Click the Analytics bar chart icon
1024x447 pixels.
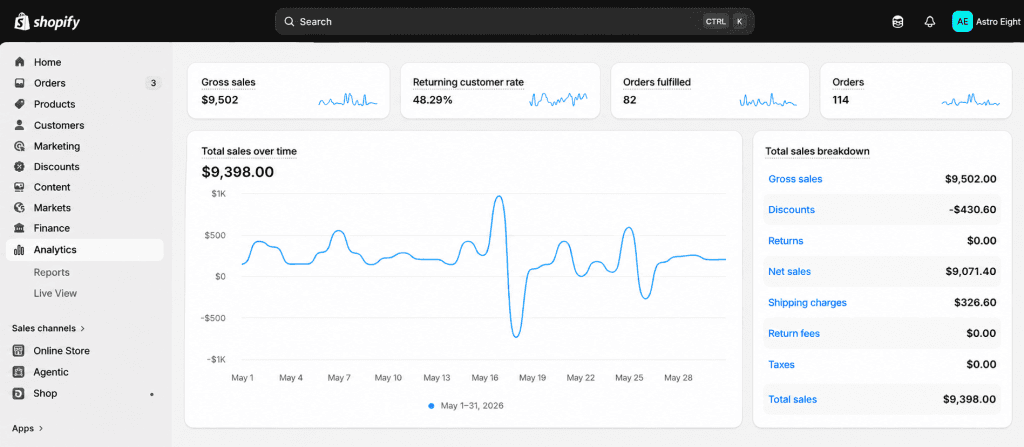coord(20,250)
